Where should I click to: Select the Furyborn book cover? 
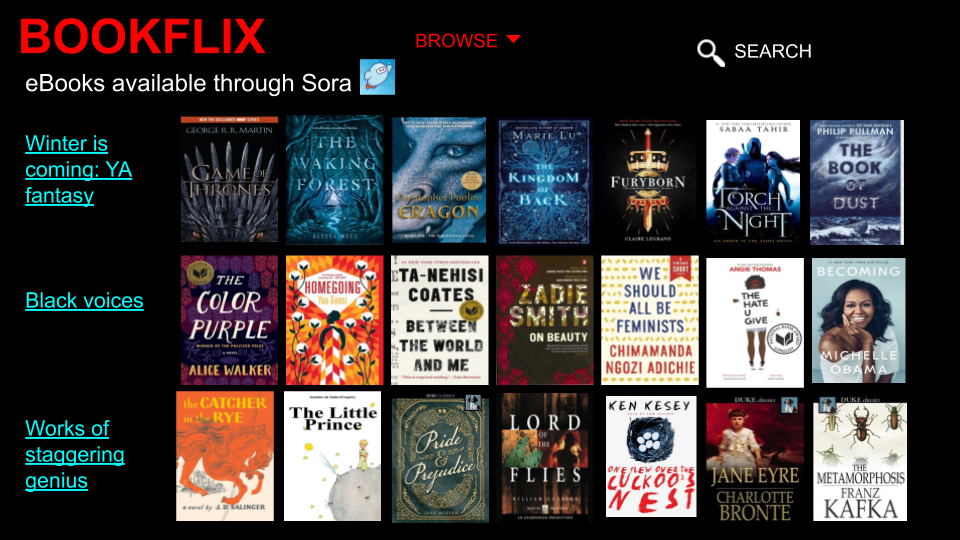coord(648,181)
